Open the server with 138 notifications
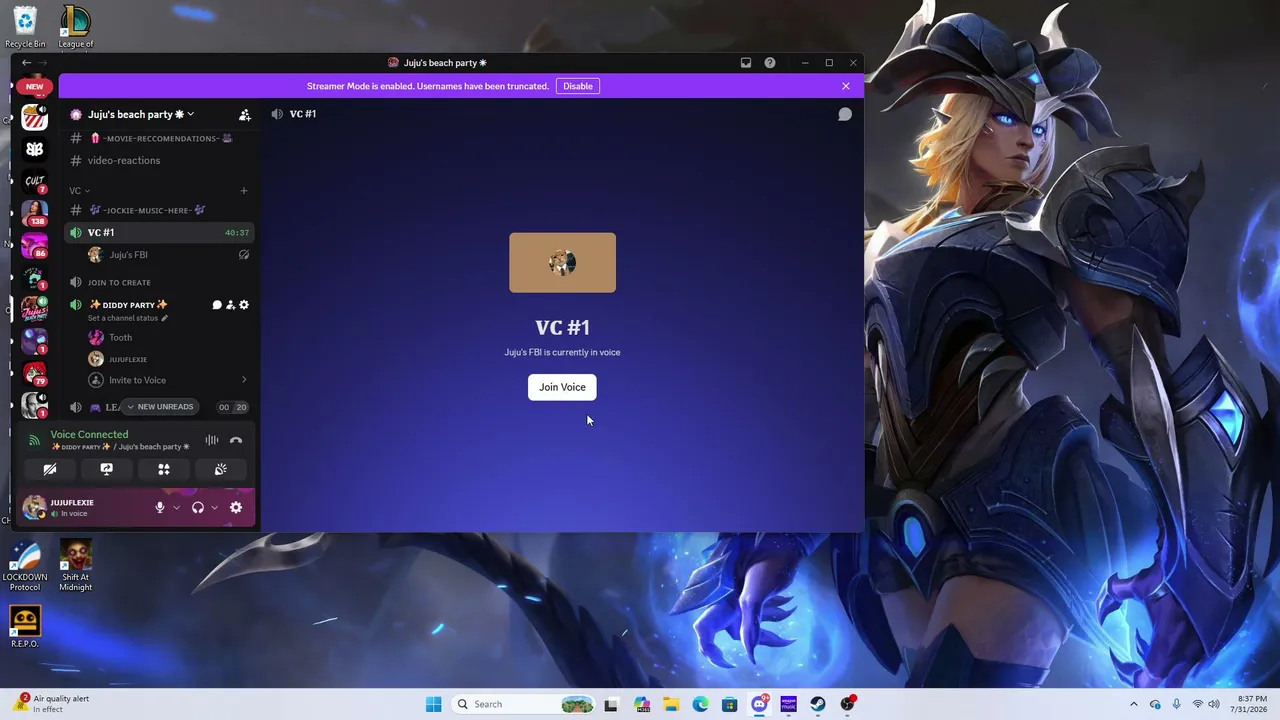 click(35, 214)
